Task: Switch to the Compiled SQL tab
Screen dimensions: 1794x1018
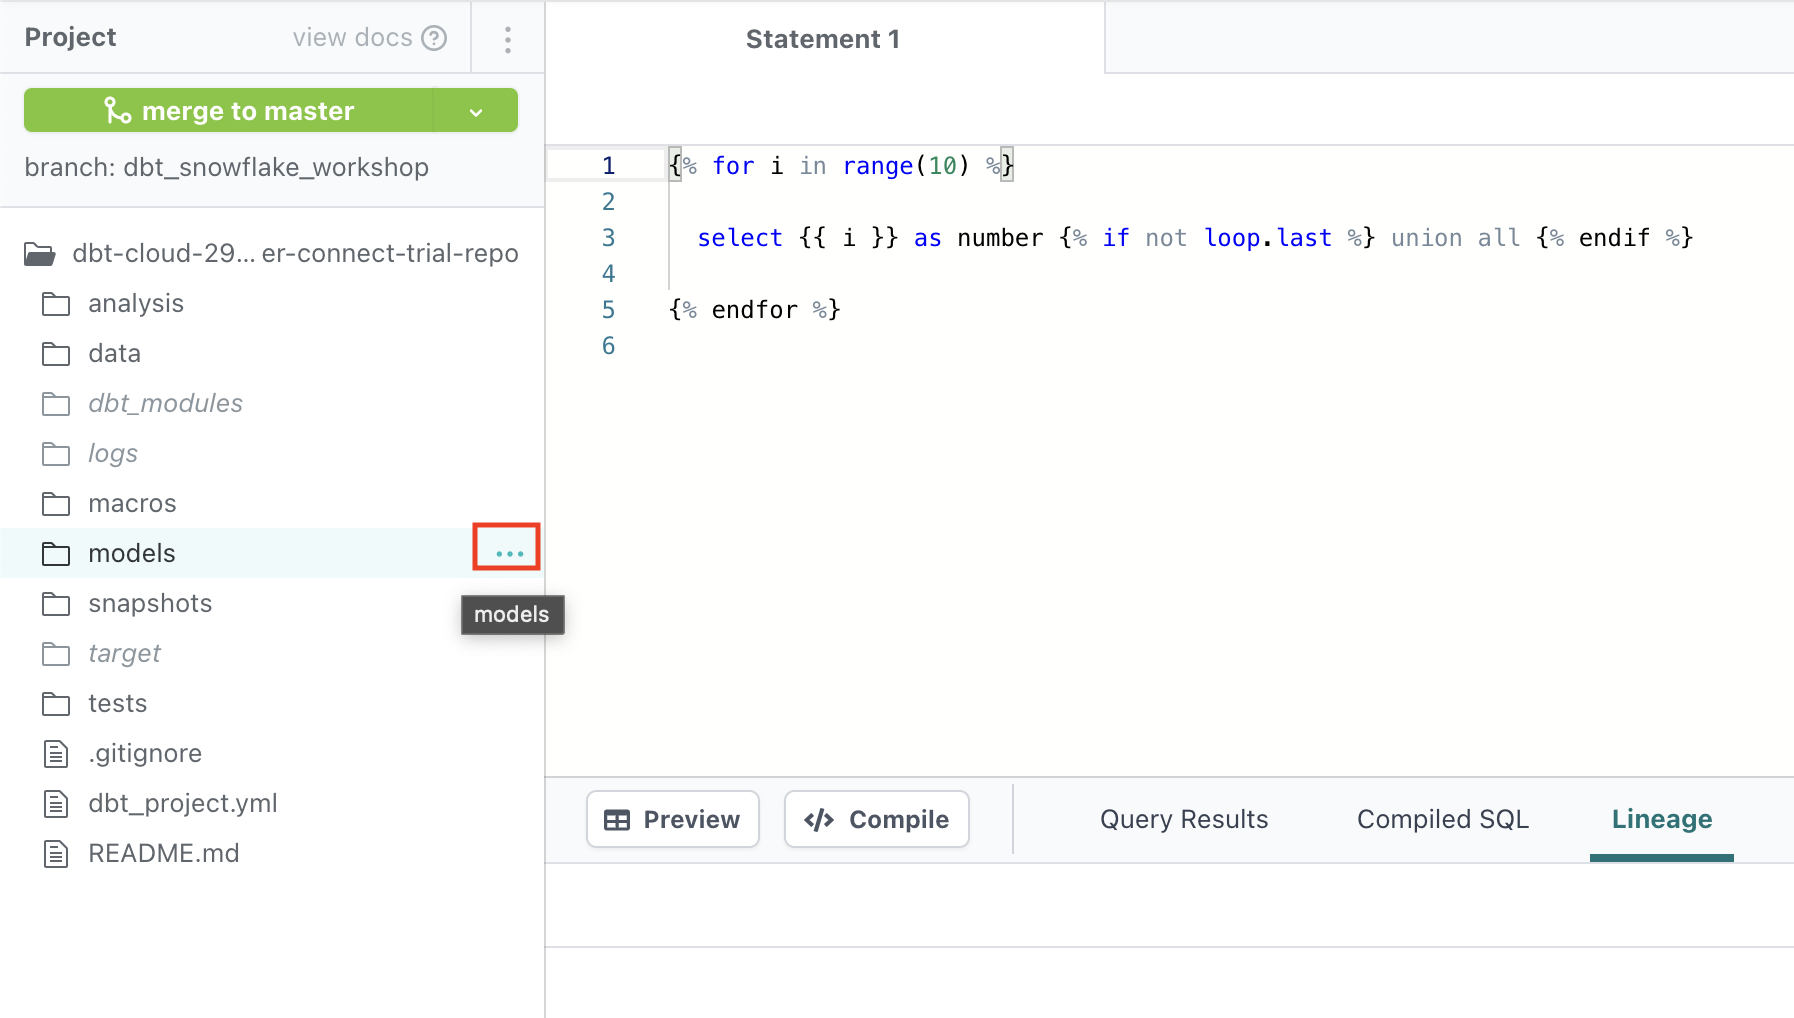Action: [x=1442, y=819]
